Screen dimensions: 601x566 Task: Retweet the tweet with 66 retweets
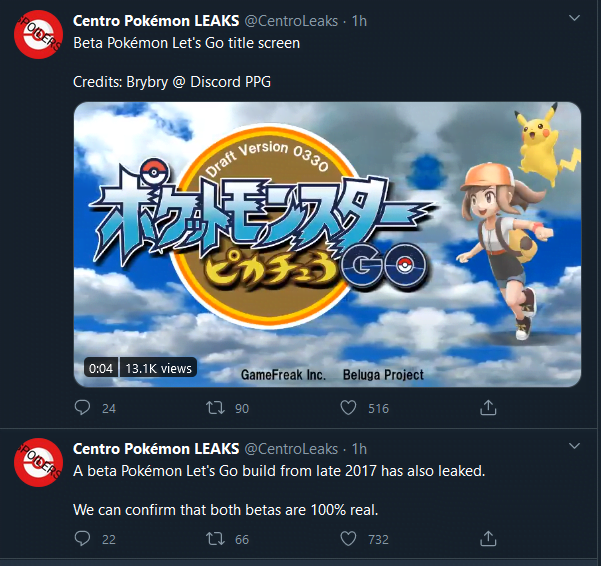(x=215, y=538)
